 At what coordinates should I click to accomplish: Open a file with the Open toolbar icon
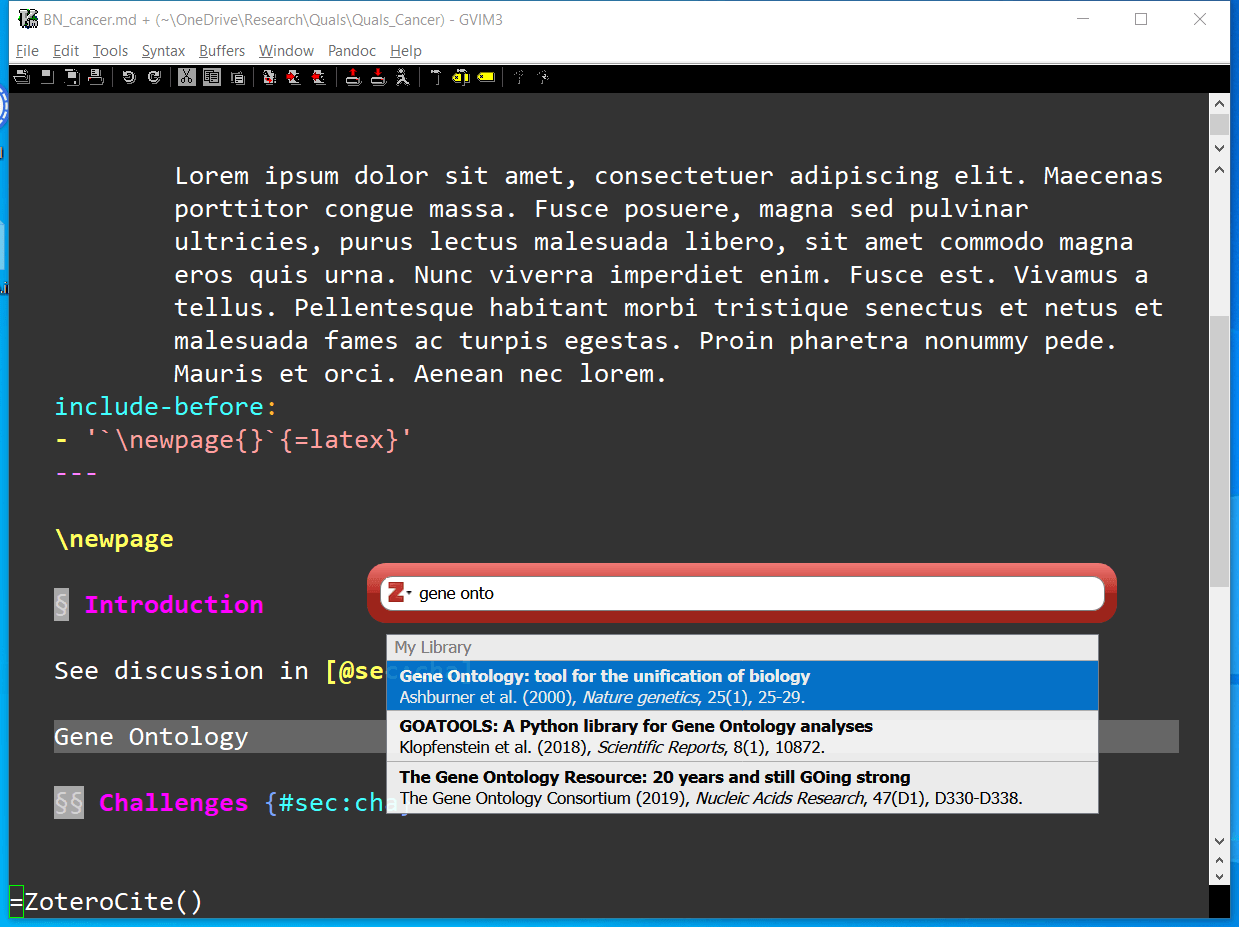click(x=20, y=77)
